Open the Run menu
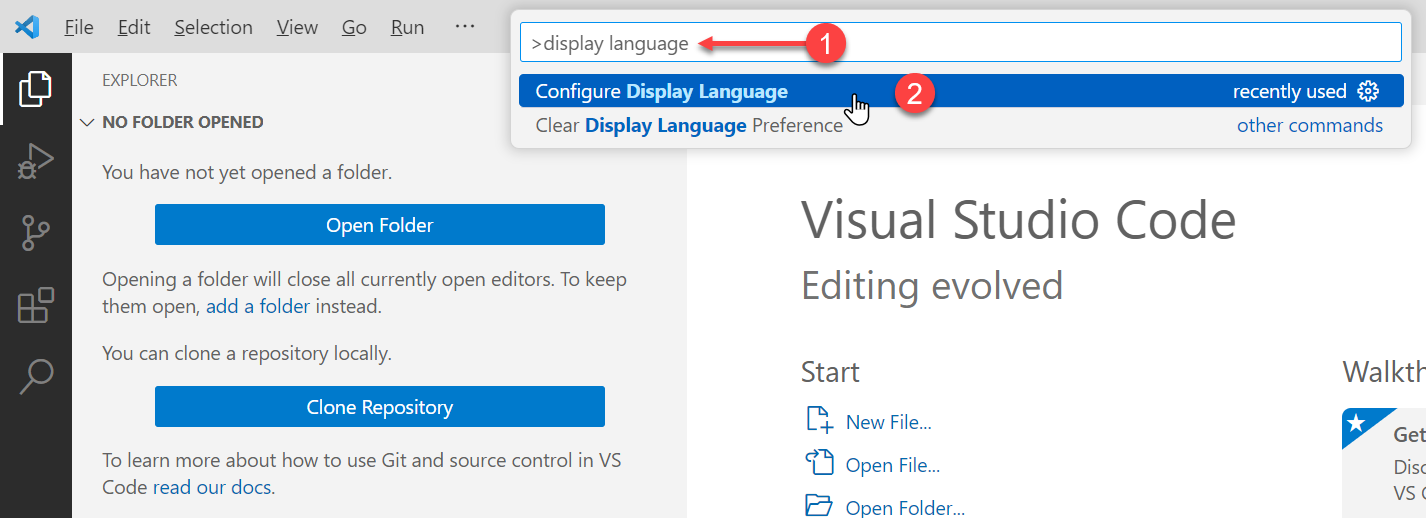Viewport: 1426px width, 518px height. point(407,27)
